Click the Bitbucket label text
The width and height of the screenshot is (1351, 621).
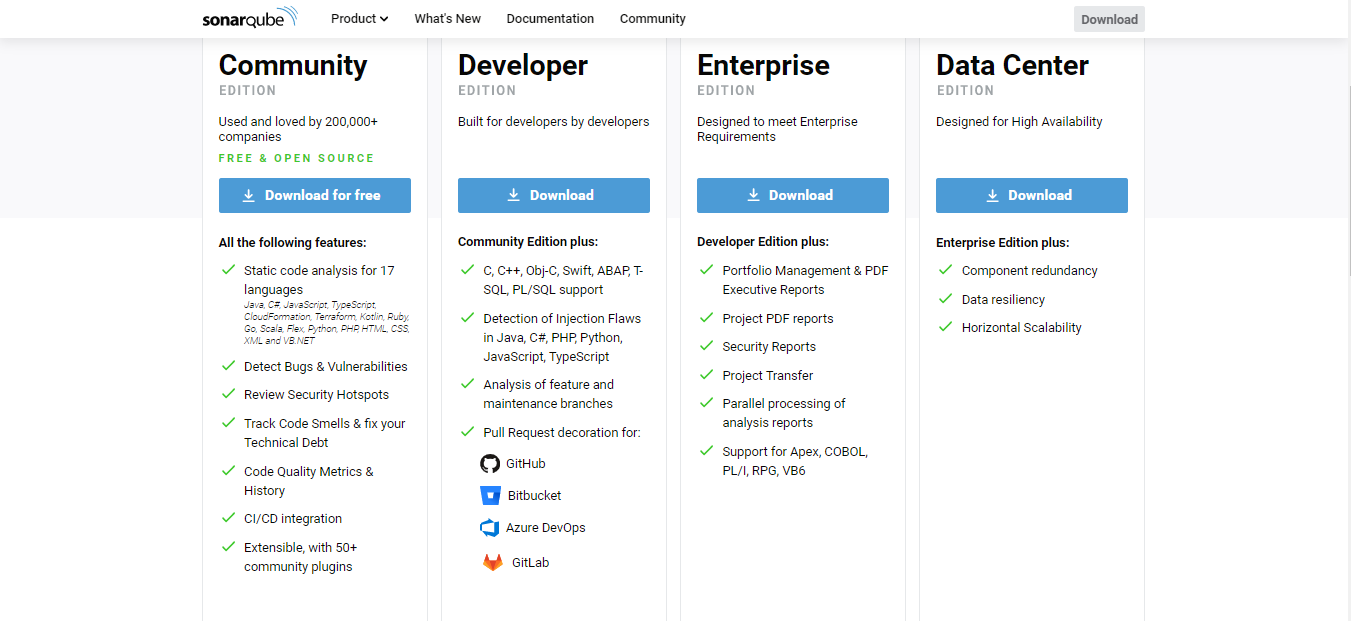tap(535, 496)
